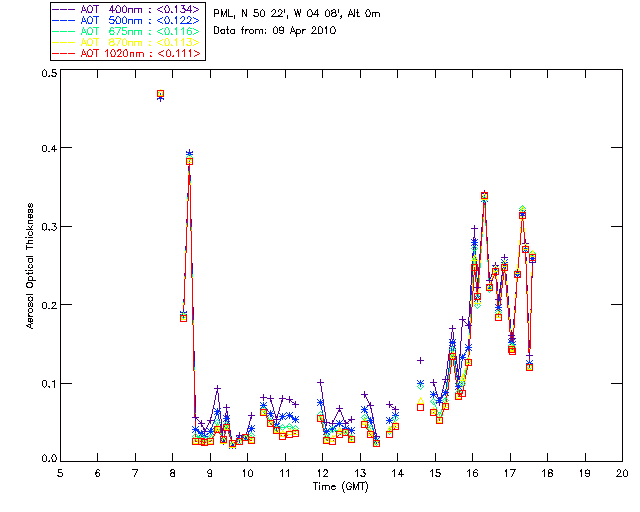
Task: Click the x-axis tick label 19
Action: pyautogui.click(x=585, y=473)
